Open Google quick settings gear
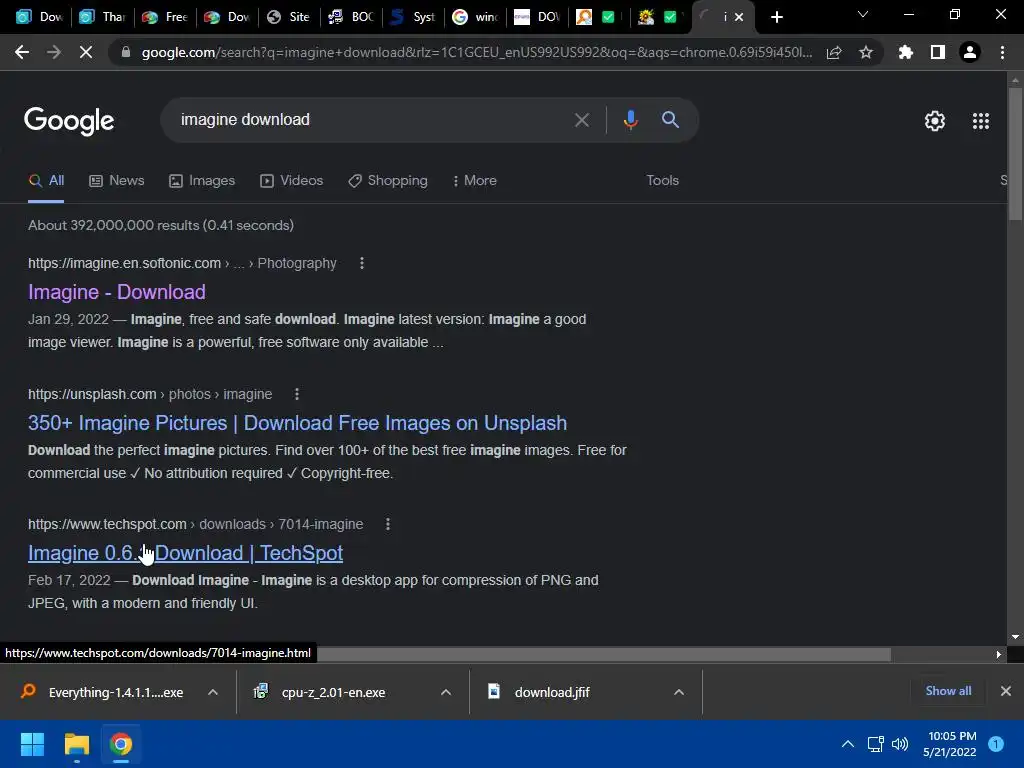 tap(935, 121)
